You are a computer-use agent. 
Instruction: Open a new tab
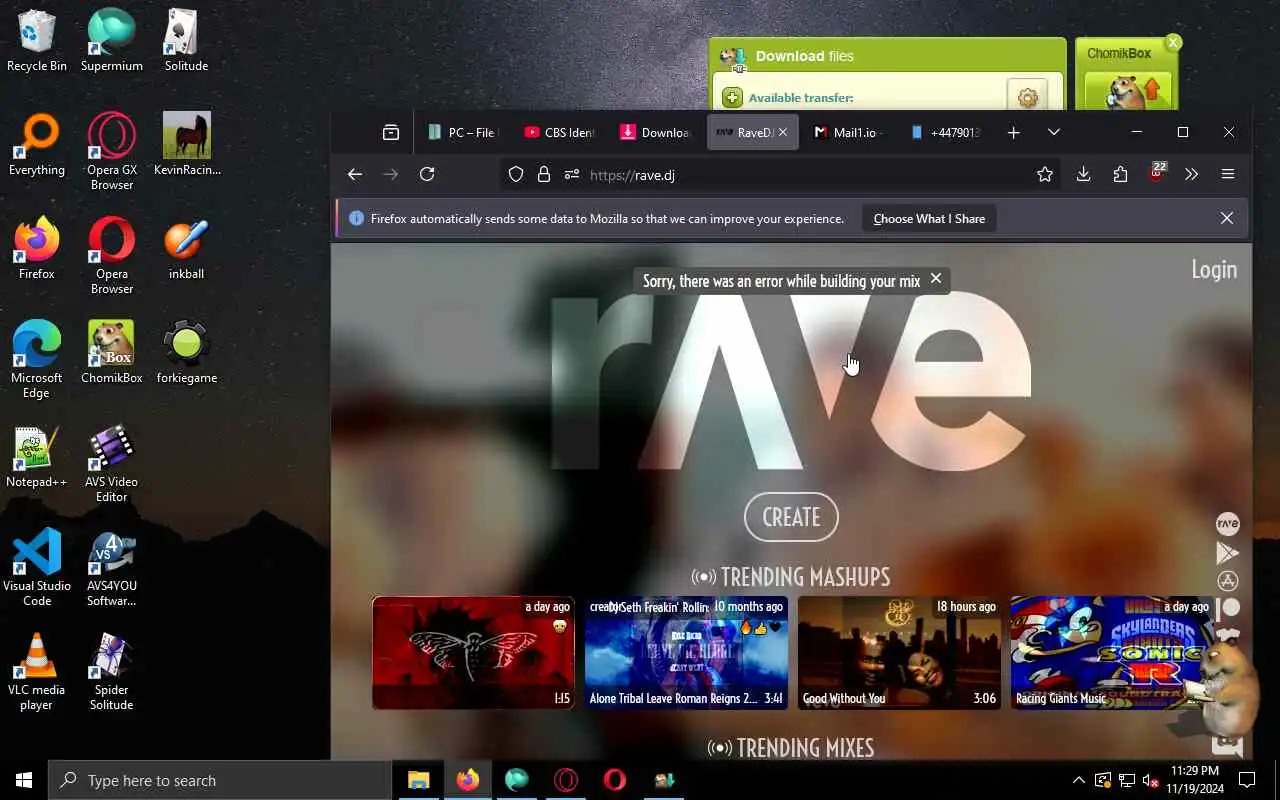coord(1013,132)
